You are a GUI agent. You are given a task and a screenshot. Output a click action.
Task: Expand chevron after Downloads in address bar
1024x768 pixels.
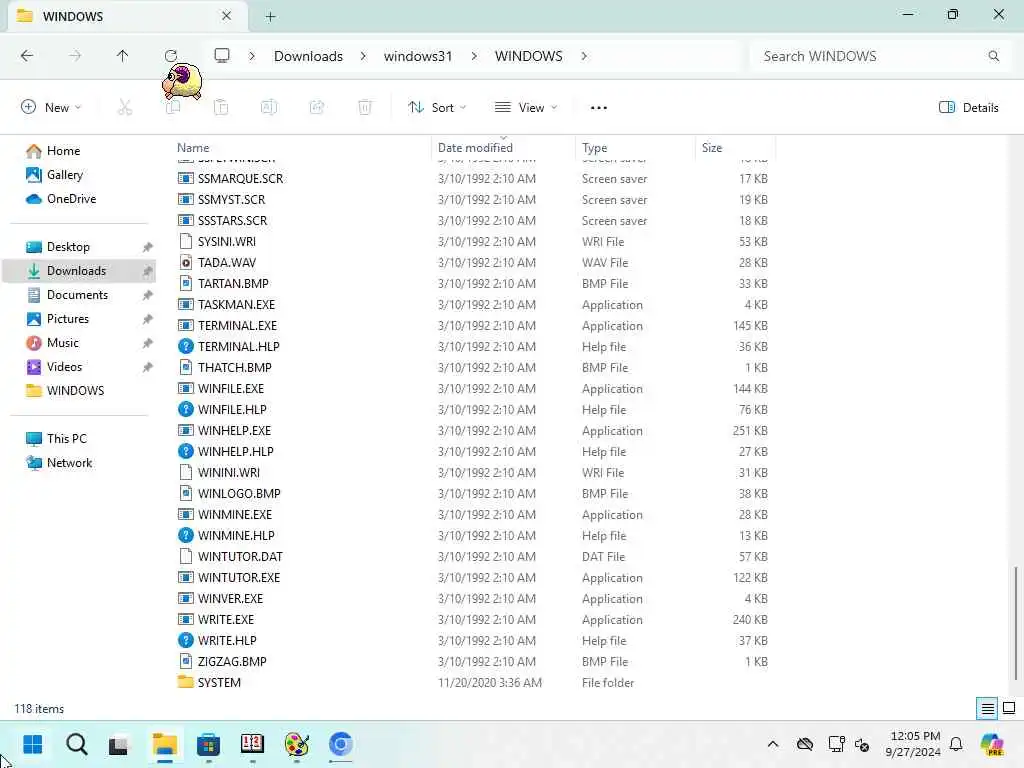[363, 56]
